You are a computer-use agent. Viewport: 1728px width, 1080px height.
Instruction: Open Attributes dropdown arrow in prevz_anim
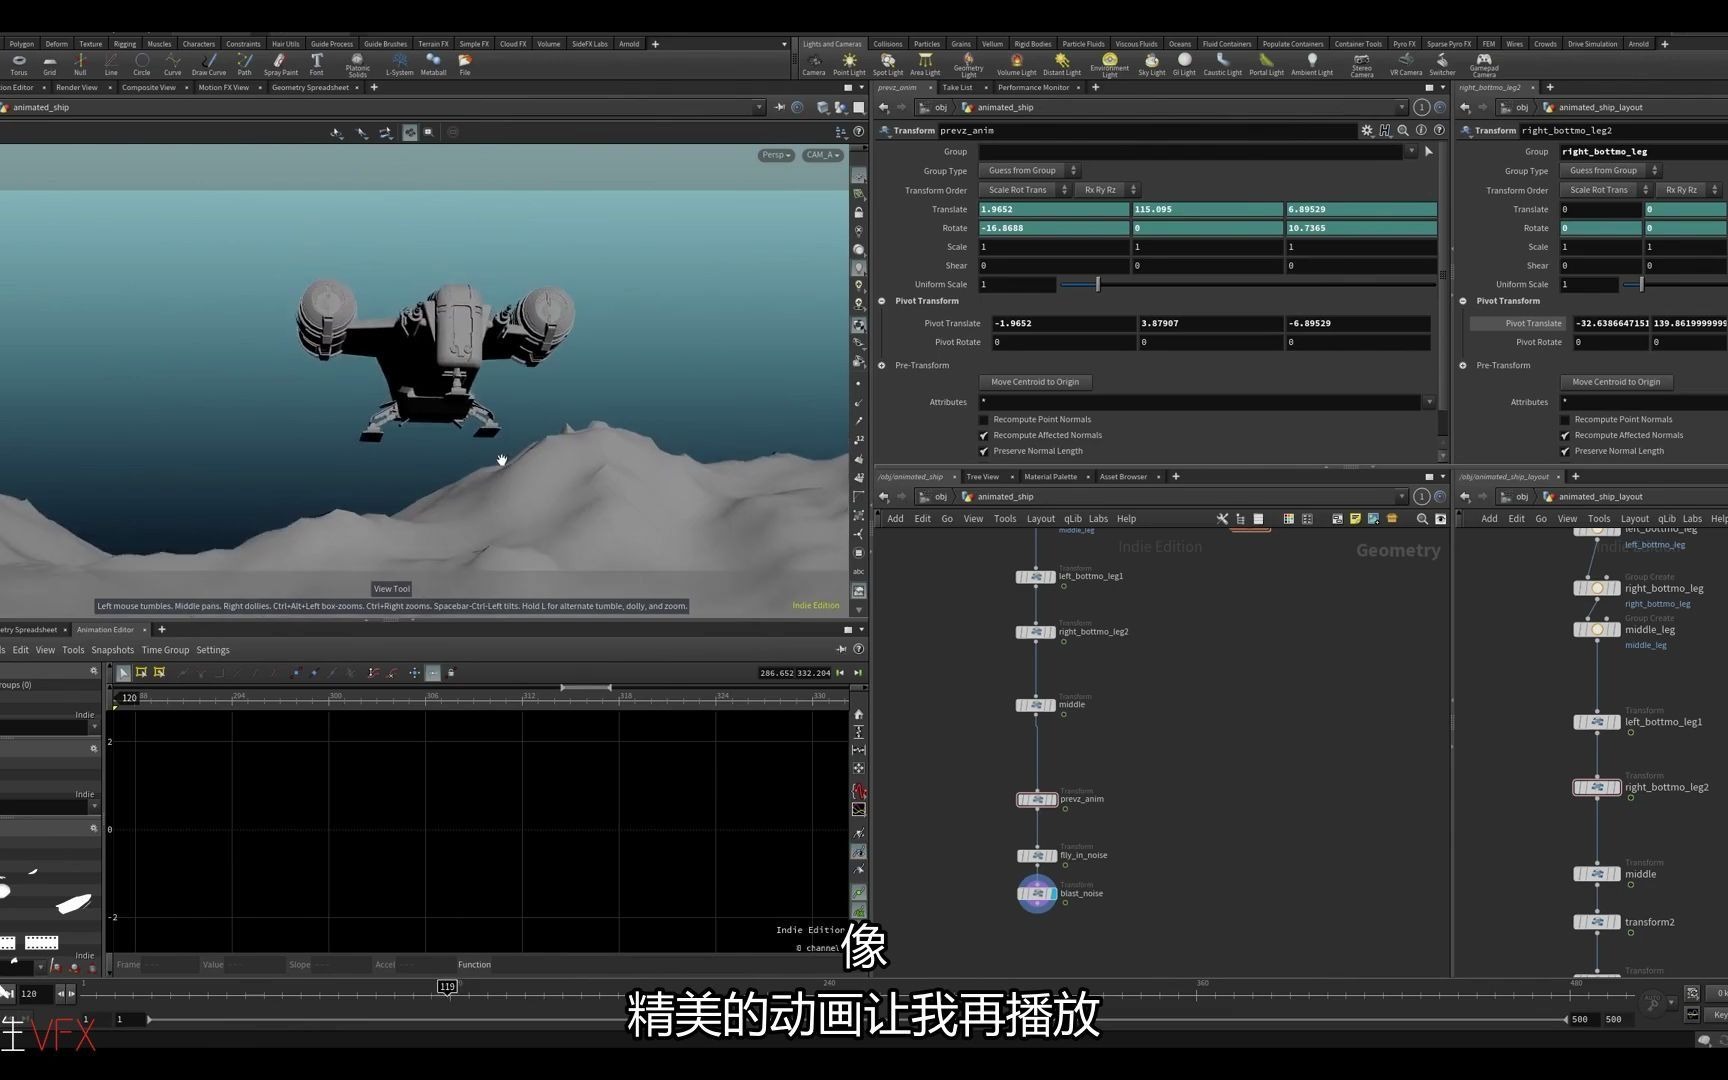click(x=1429, y=402)
